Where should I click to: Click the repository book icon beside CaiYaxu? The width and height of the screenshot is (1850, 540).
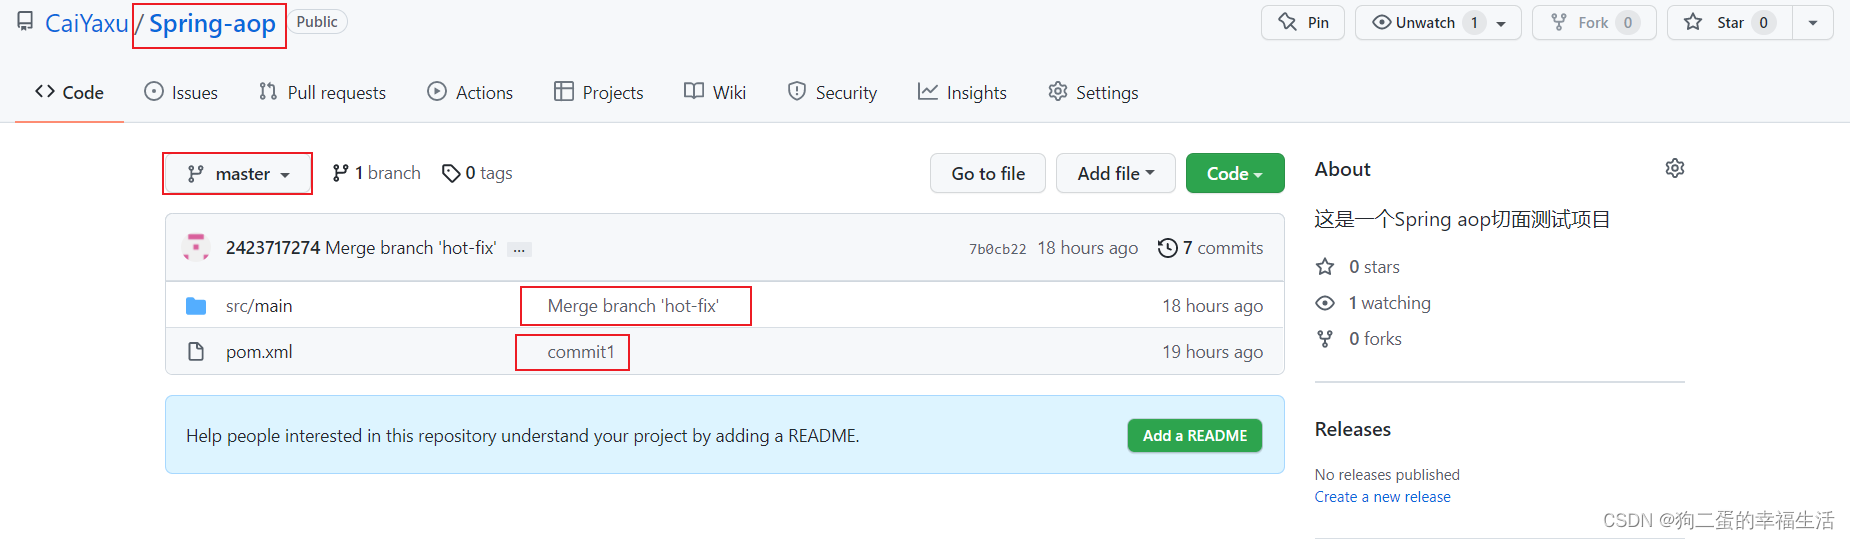[x=25, y=21]
